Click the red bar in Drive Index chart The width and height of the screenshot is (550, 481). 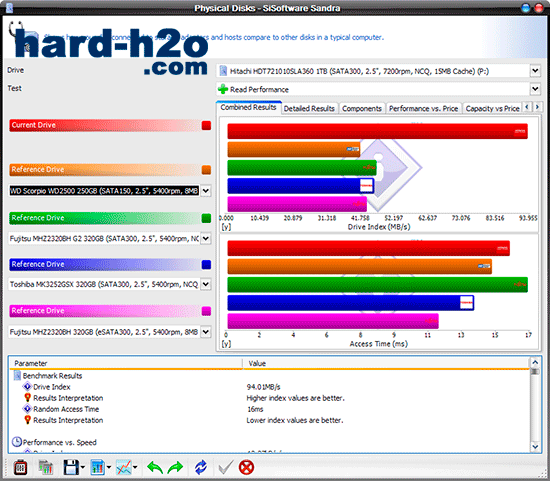pos(377,131)
